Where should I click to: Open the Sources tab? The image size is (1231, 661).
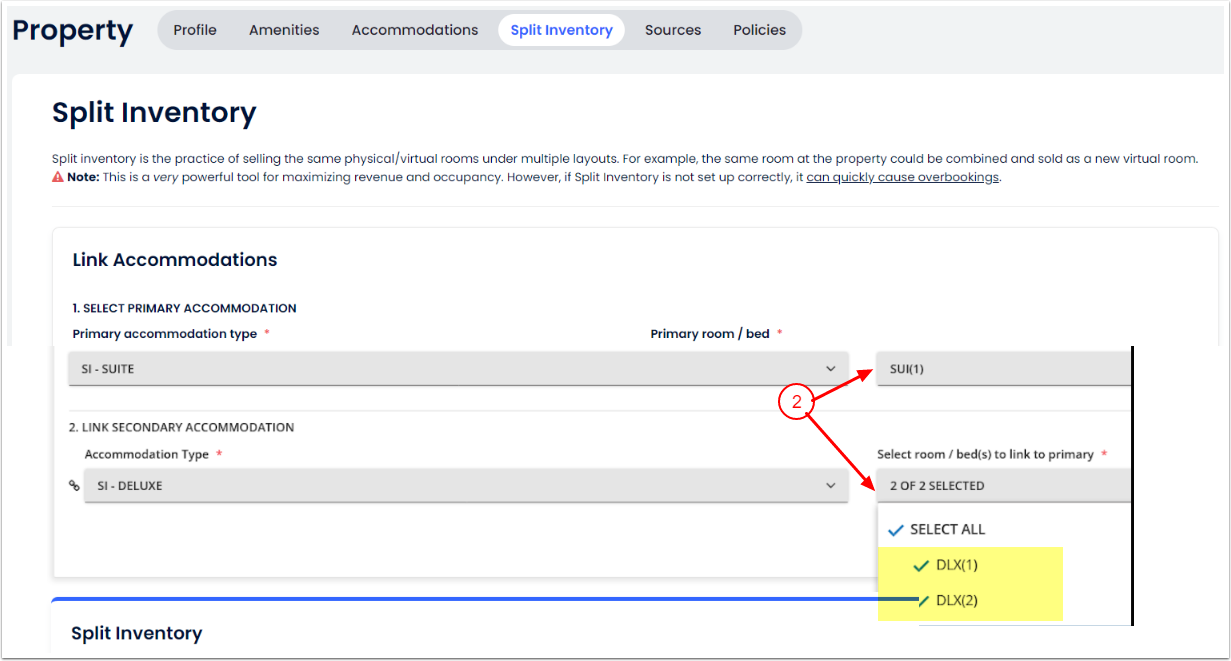673,30
